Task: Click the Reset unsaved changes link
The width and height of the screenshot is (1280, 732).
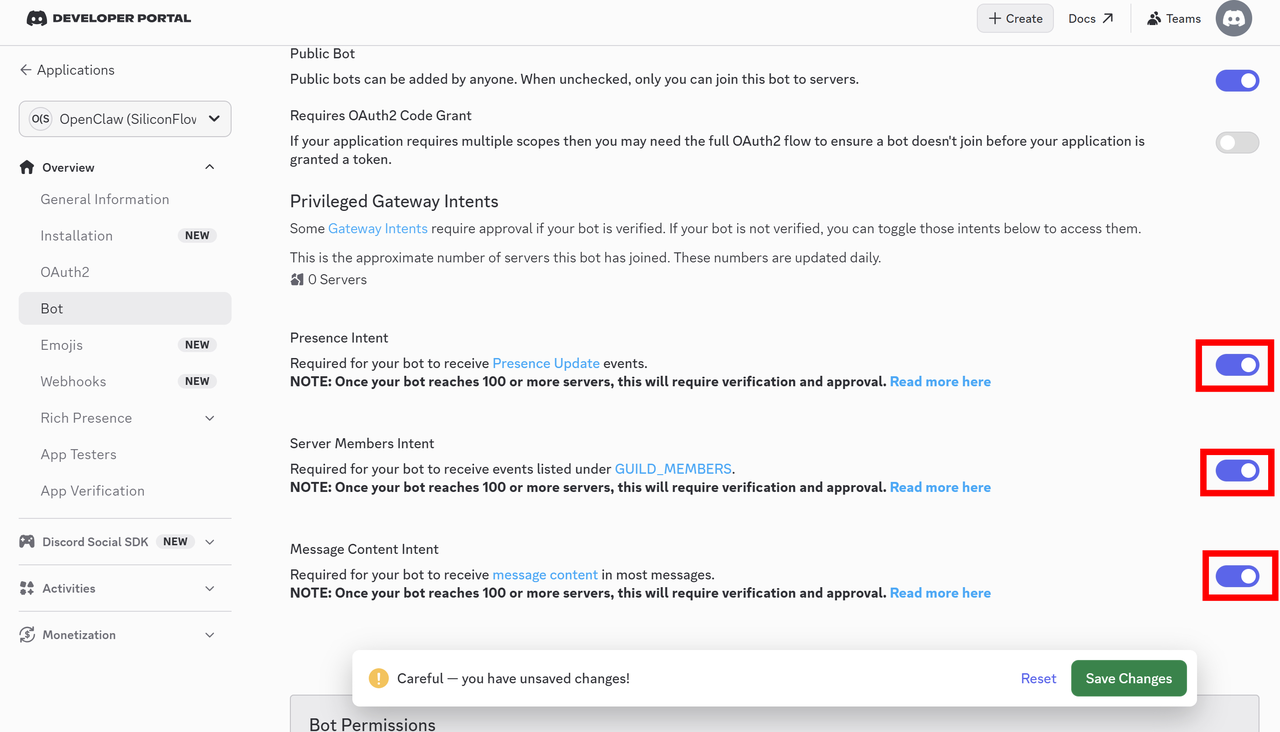Action: (x=1038, y=678)
